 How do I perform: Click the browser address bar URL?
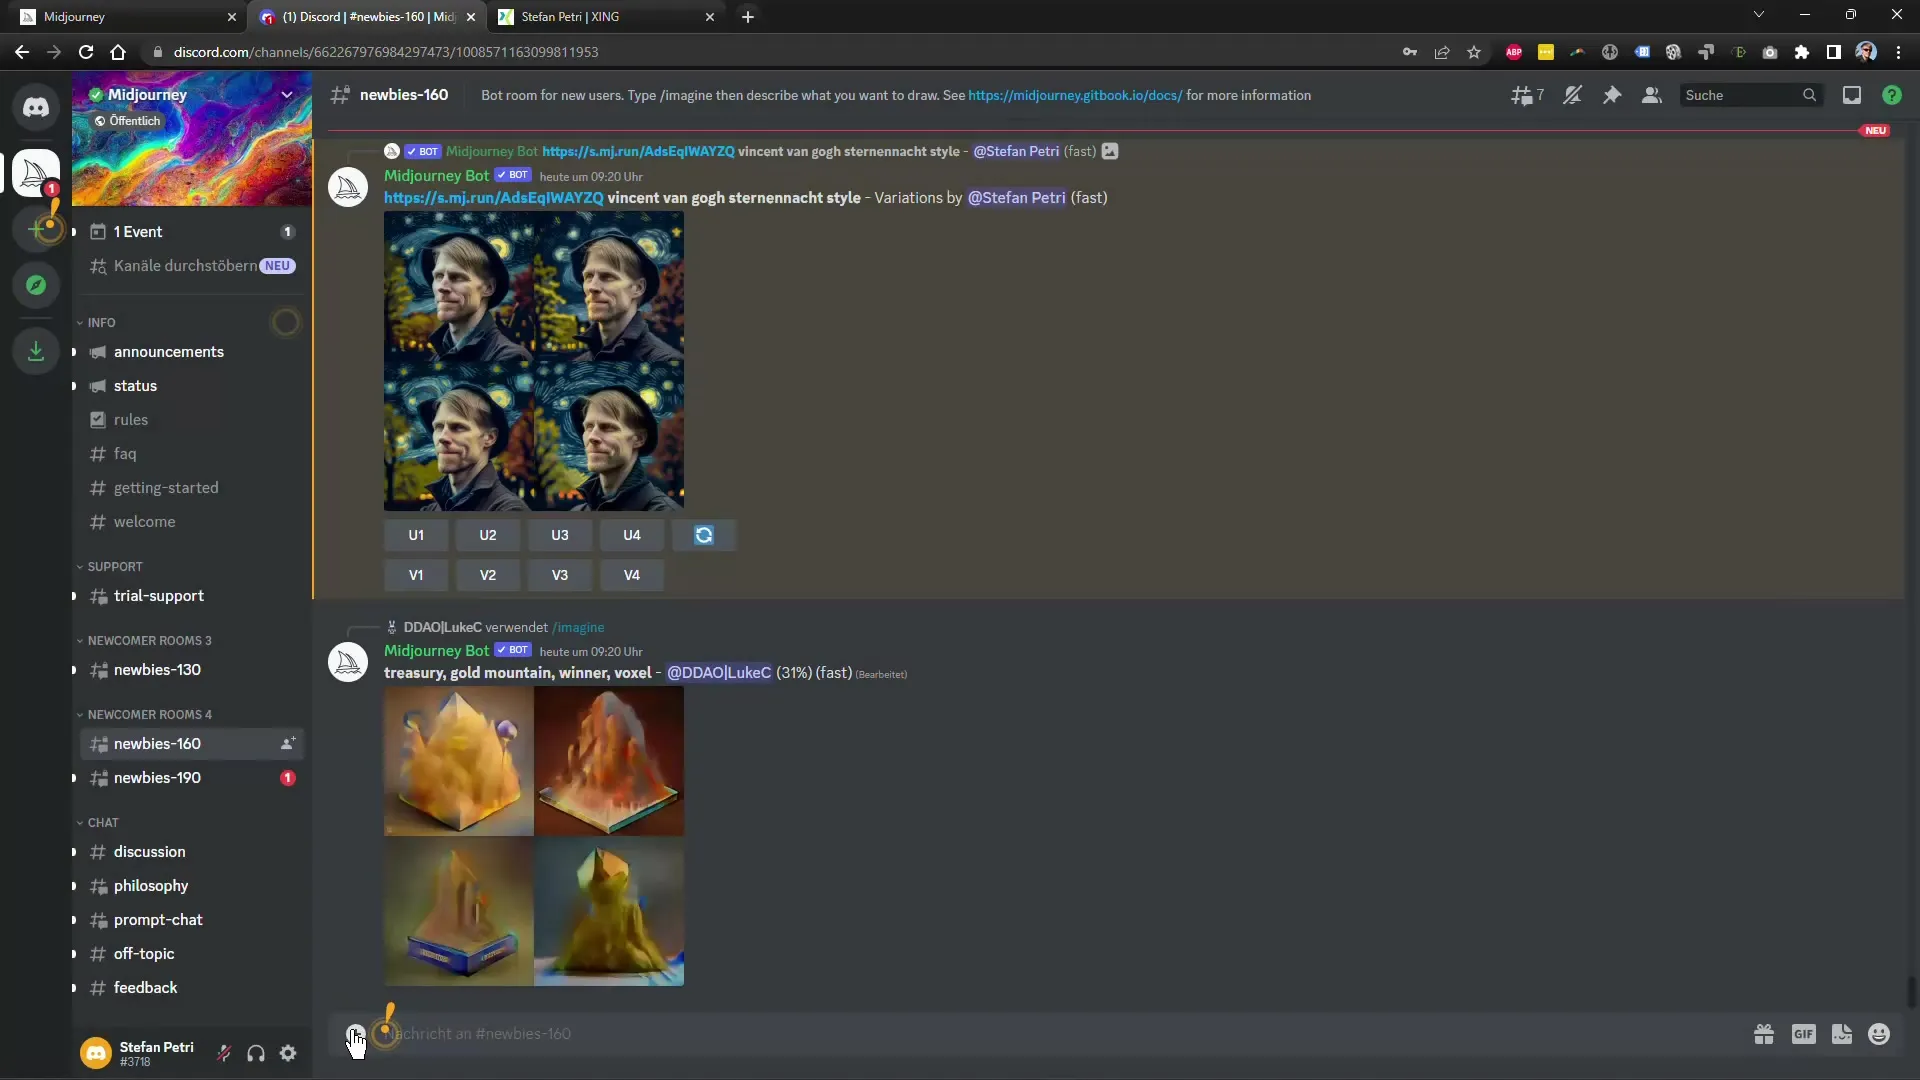[386, 52]
